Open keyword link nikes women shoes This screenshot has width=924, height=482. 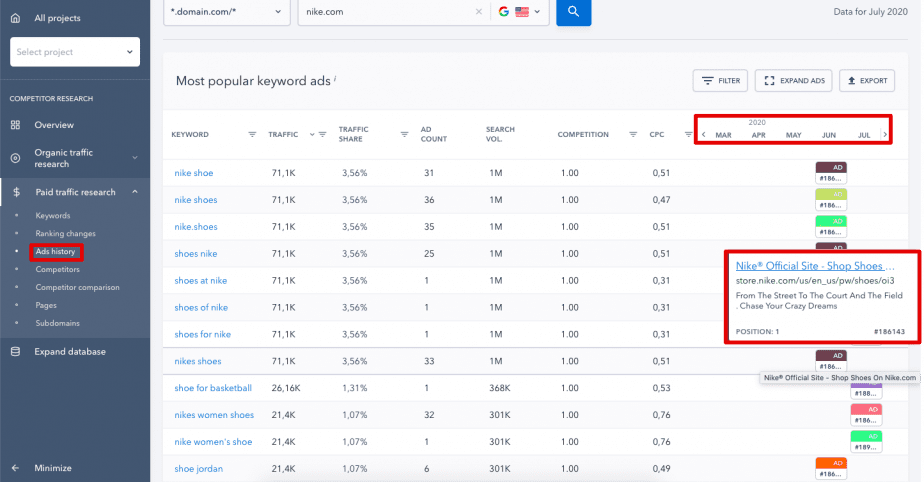click(x=214, y=415)
